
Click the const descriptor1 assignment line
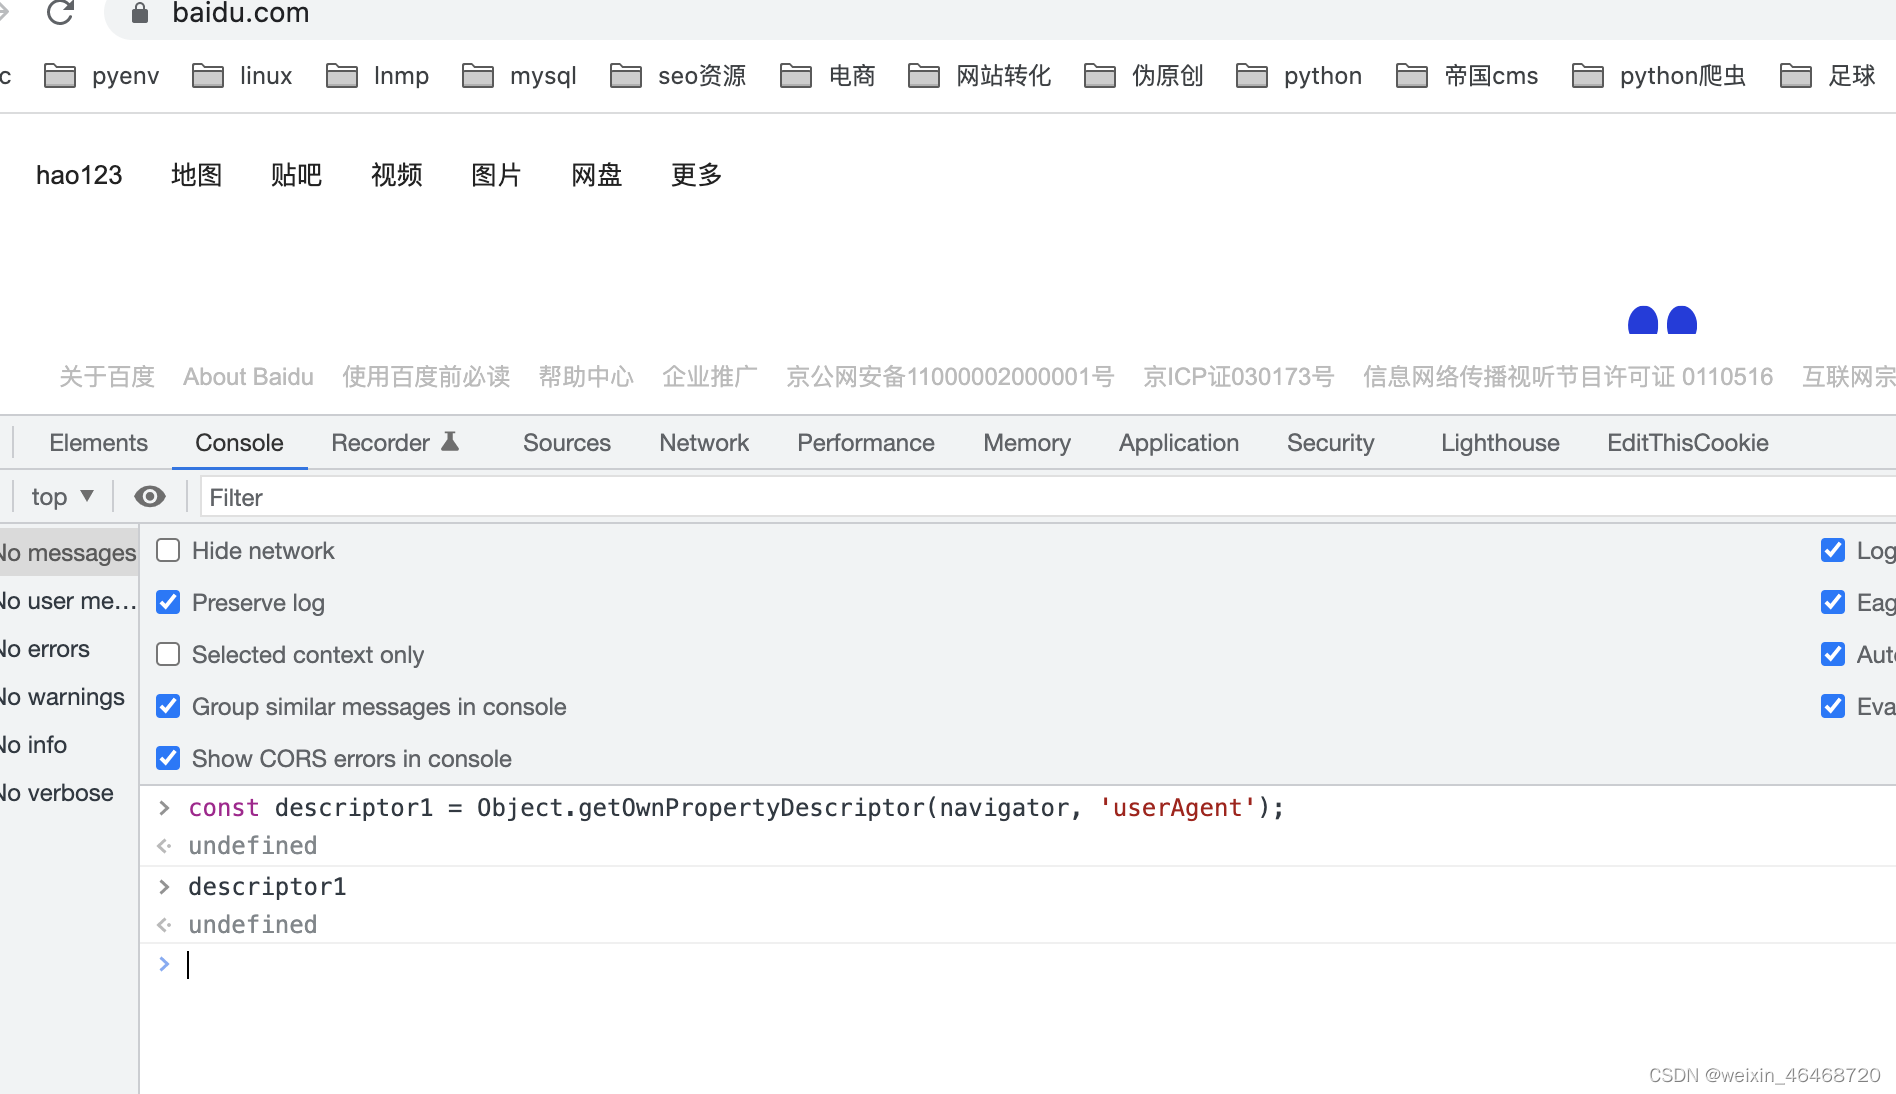[x=736, y=808]
